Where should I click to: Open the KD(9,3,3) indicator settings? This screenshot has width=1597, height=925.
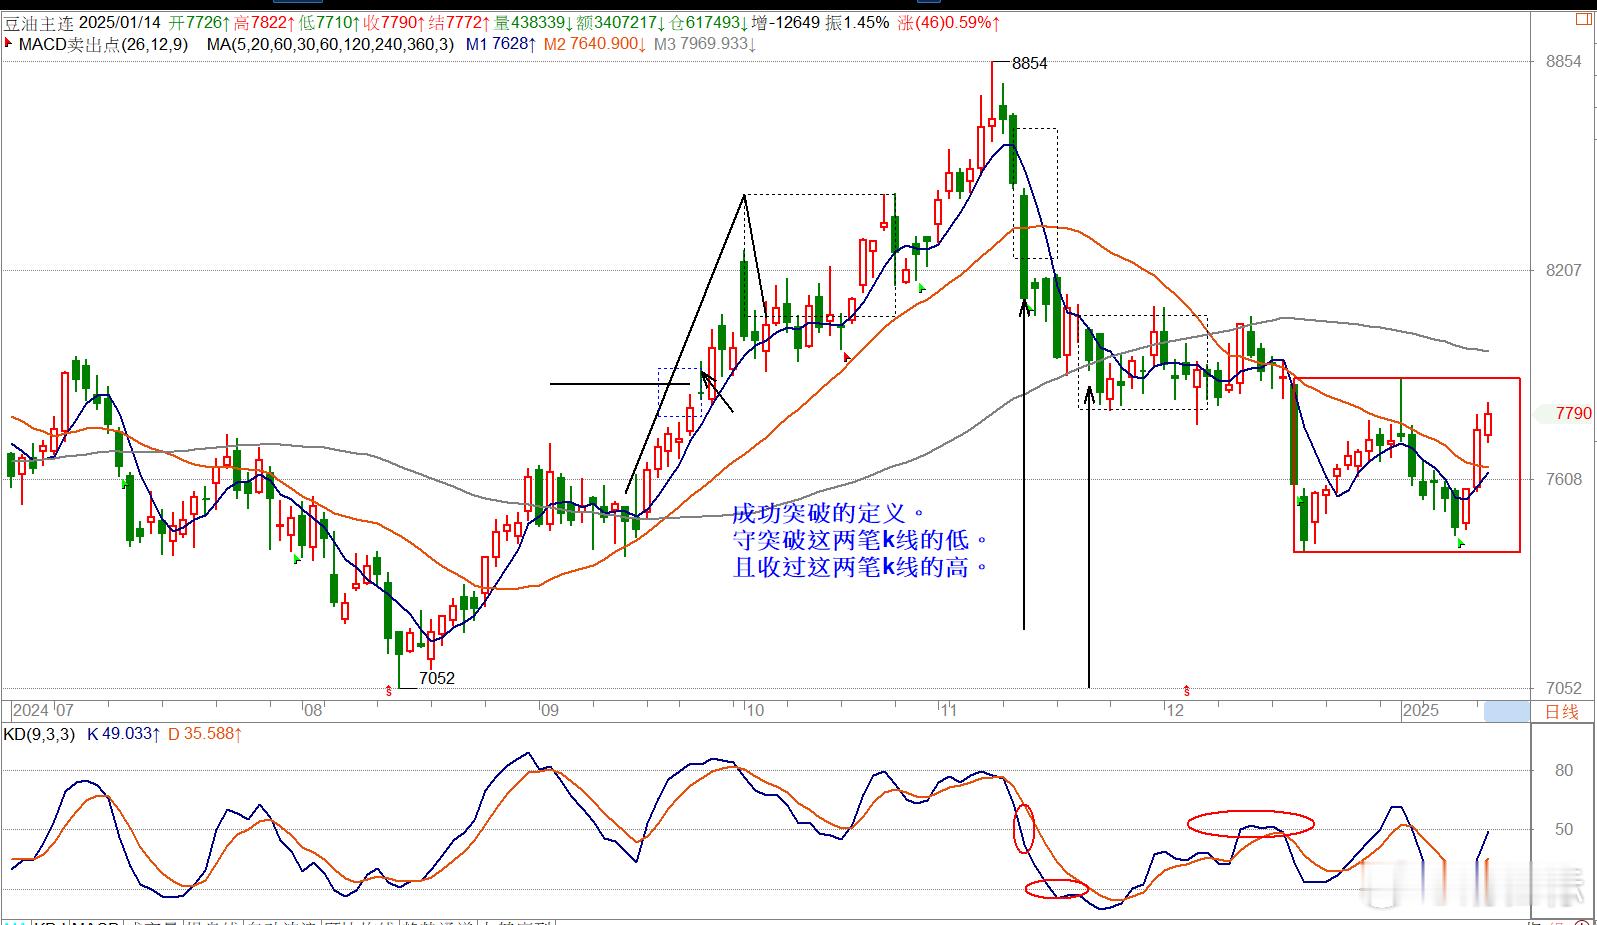click(x=39, y=734)
